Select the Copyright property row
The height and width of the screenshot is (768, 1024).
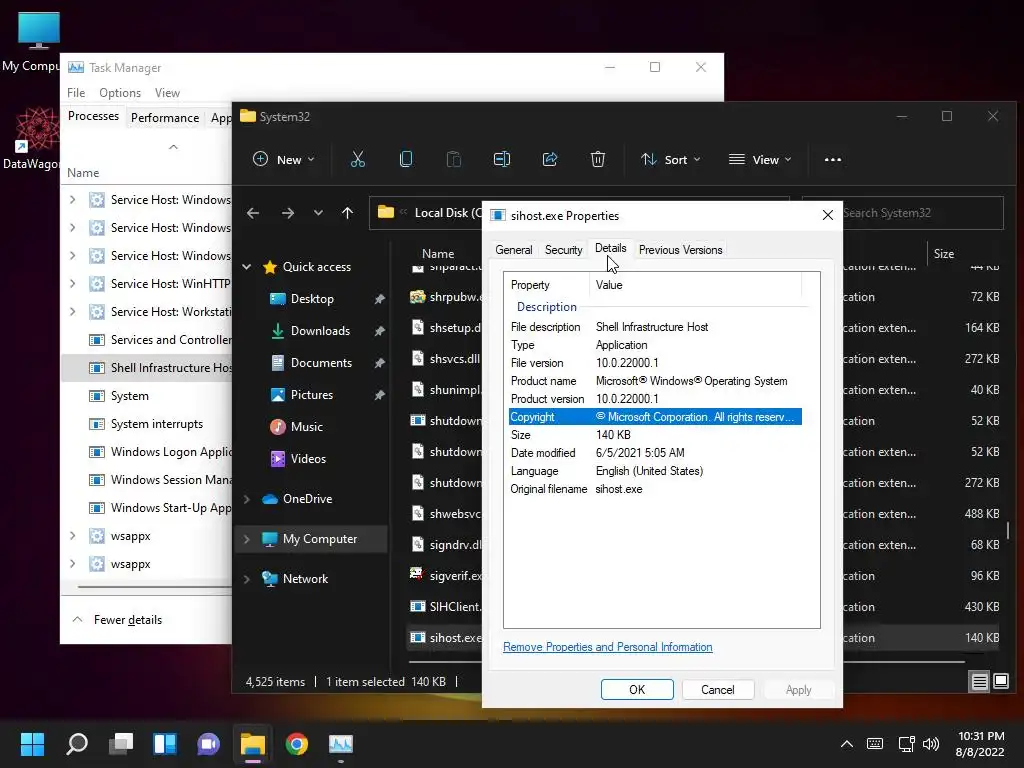655,417
